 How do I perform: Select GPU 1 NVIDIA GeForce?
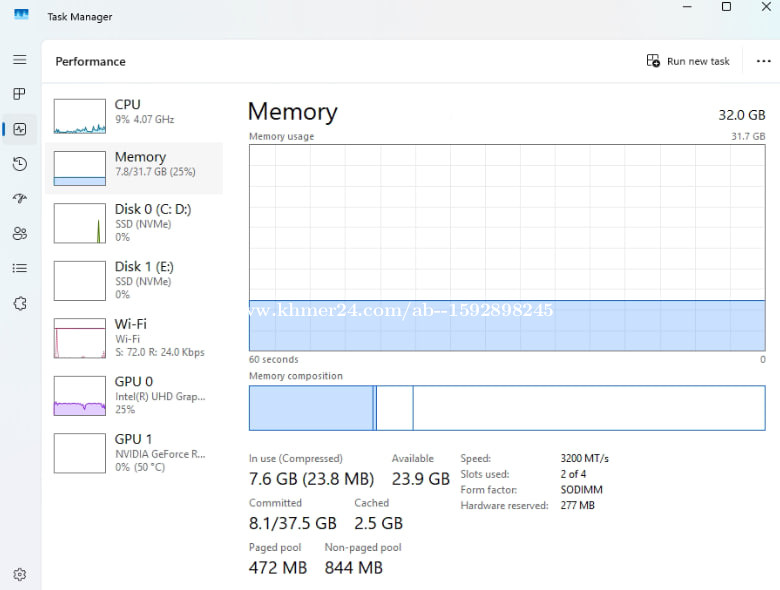[x=133, y=453]
